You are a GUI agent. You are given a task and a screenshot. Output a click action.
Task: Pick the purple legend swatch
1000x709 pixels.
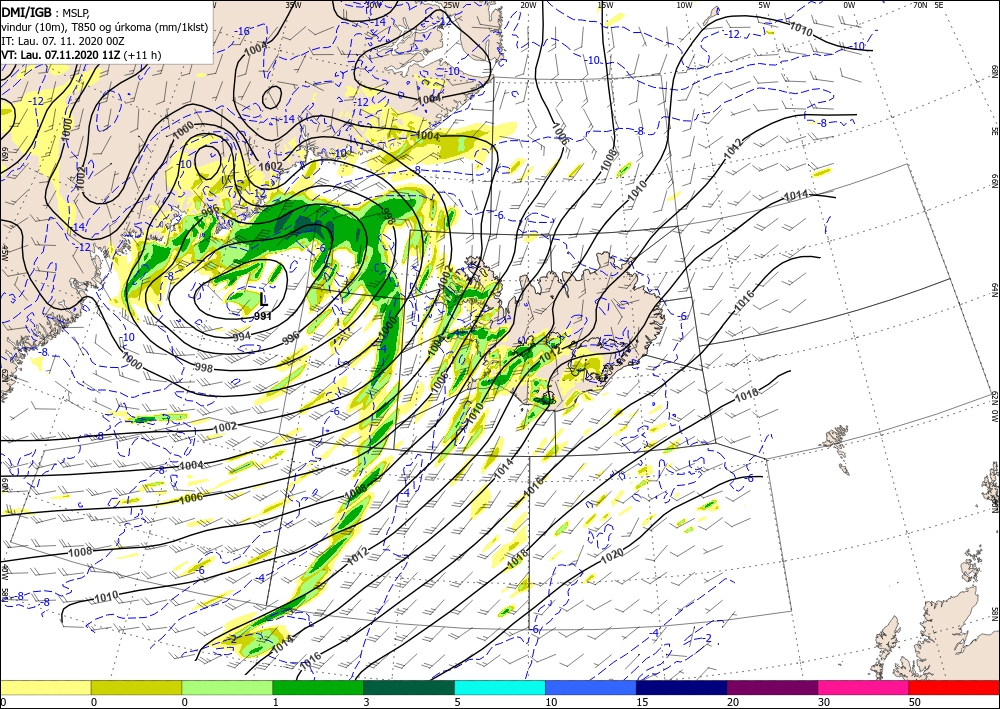tap(772, 687)
